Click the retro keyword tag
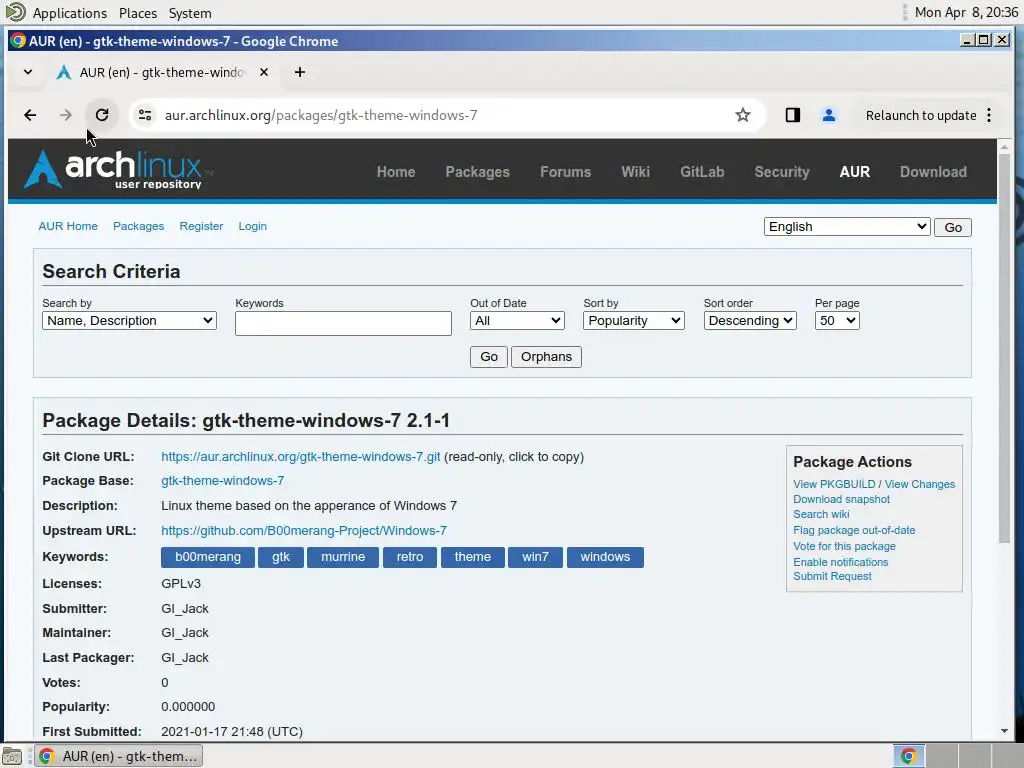The width and height of the screenshot is (1024, 768). pyautogui.click(x=409, y=557)
